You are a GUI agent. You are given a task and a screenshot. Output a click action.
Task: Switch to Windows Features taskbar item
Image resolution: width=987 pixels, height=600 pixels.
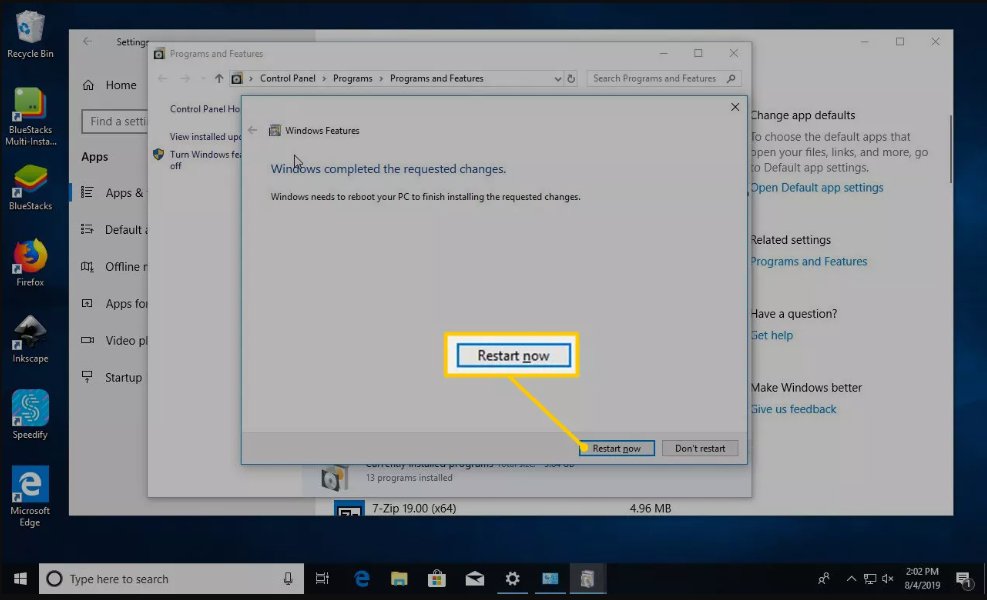click(587, 579)
